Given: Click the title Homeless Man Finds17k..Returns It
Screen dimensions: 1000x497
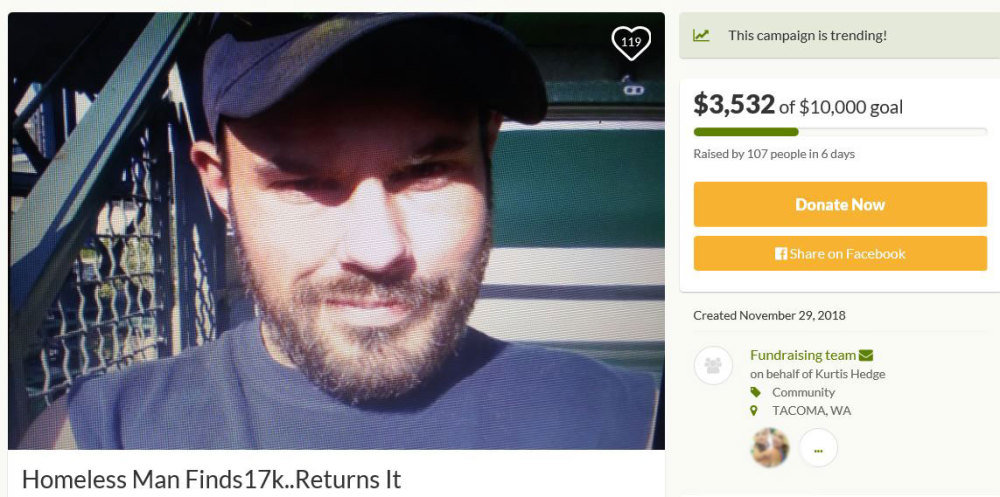Looking at the screenshot, I should (x=211, y=479).
